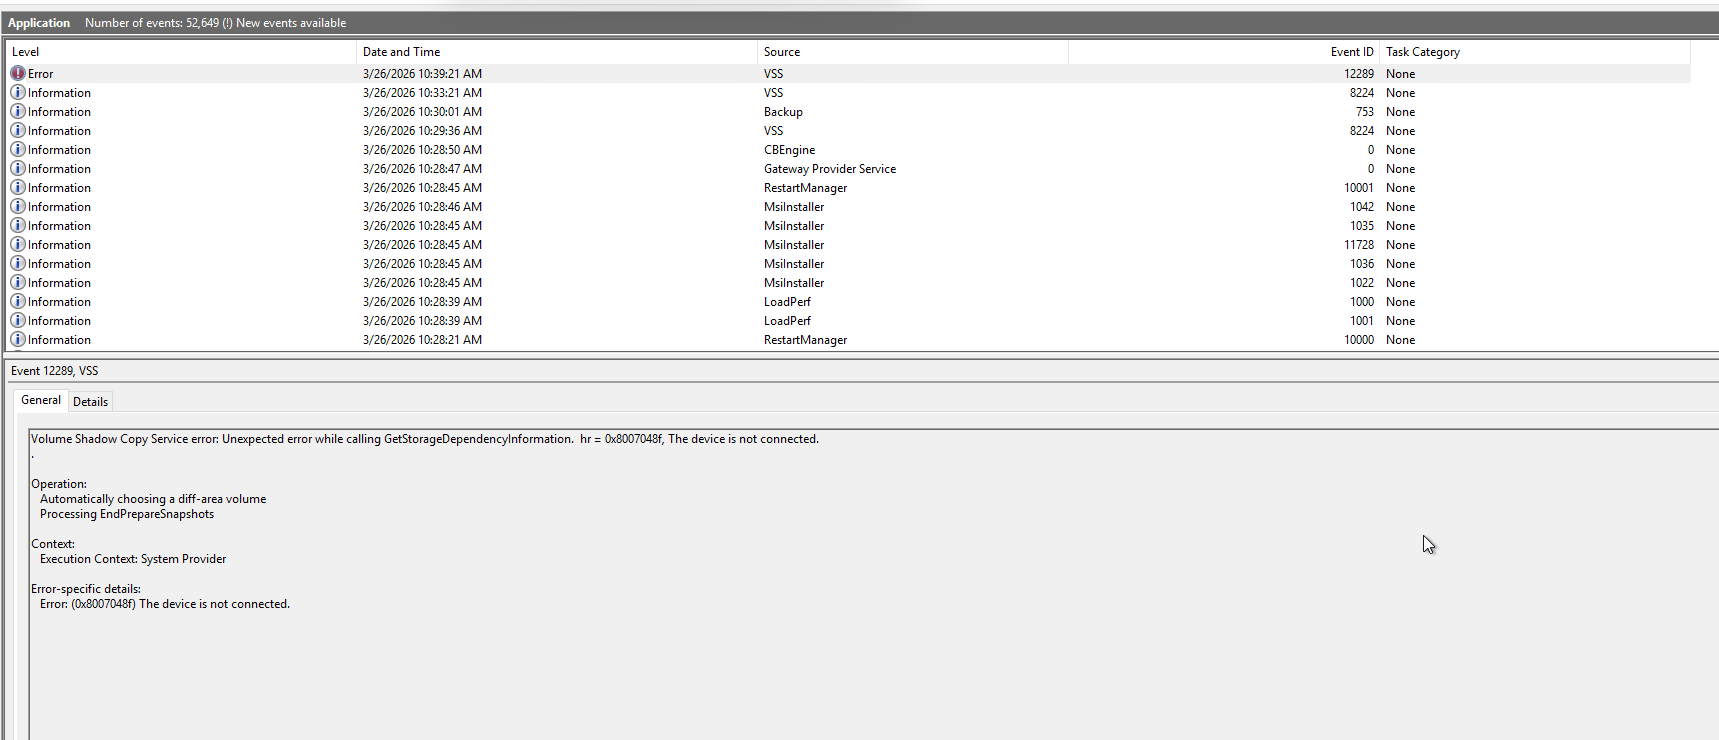The height and width of the screenshot is (740, 1719).
Task: Click the info icon in Gateway Provider Service row
Action: [18, 168]
